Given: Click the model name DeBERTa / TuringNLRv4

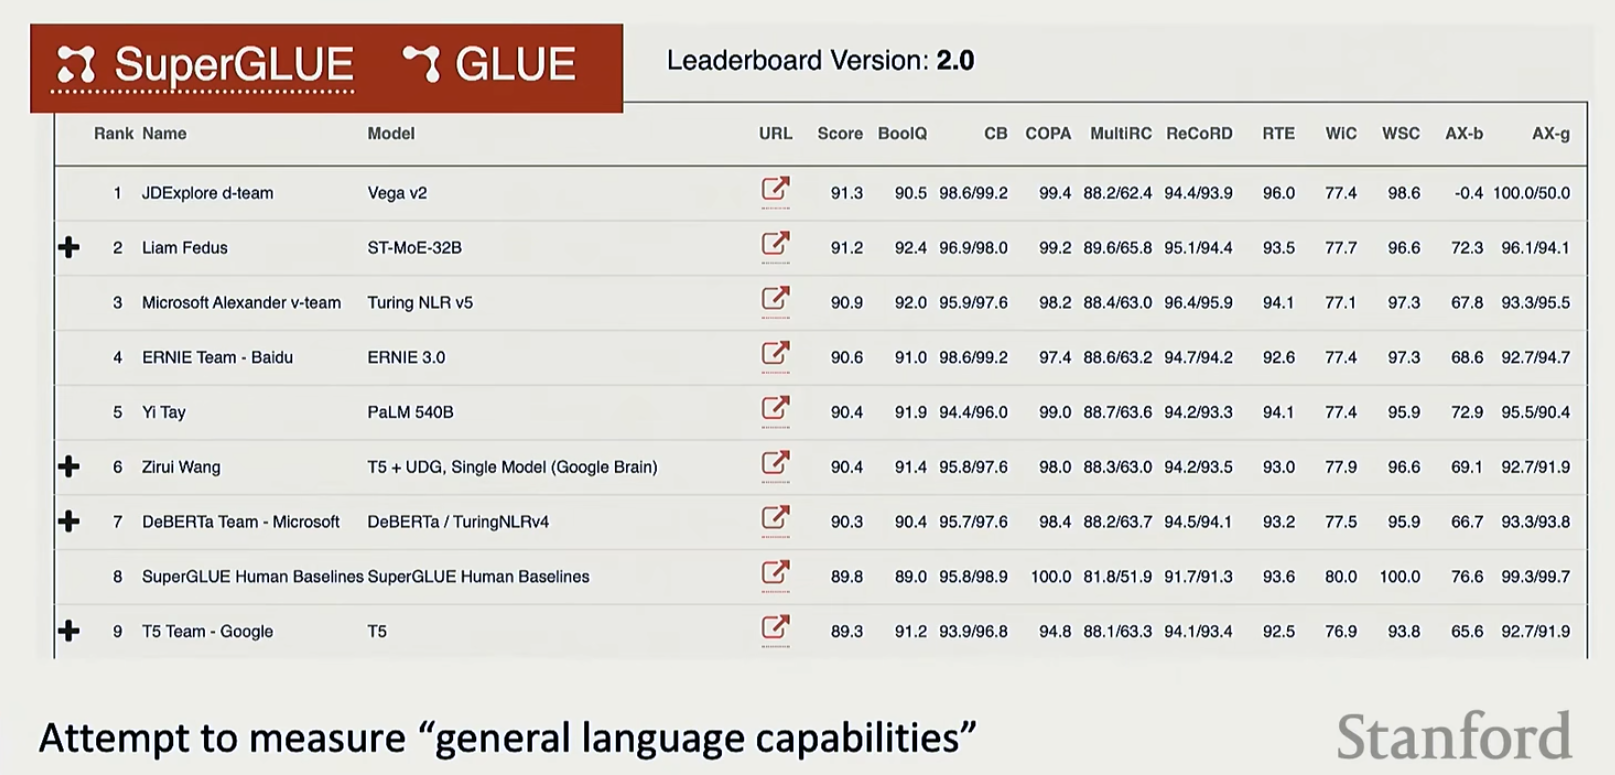Looking at the screenshot, I should tap(458, 522).
